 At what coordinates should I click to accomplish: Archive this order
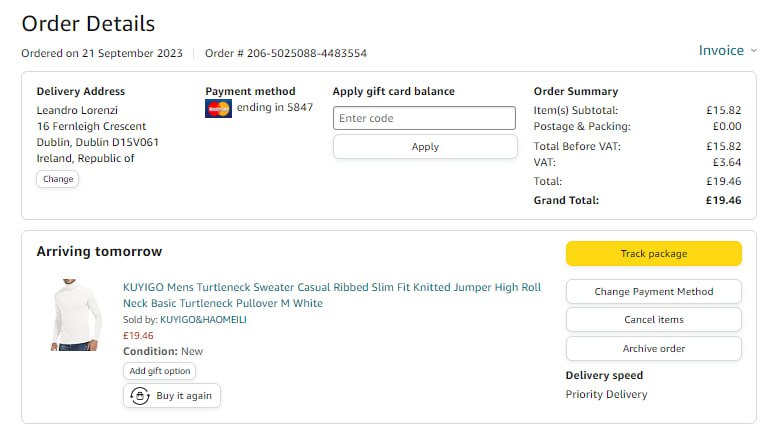[653, 349]
